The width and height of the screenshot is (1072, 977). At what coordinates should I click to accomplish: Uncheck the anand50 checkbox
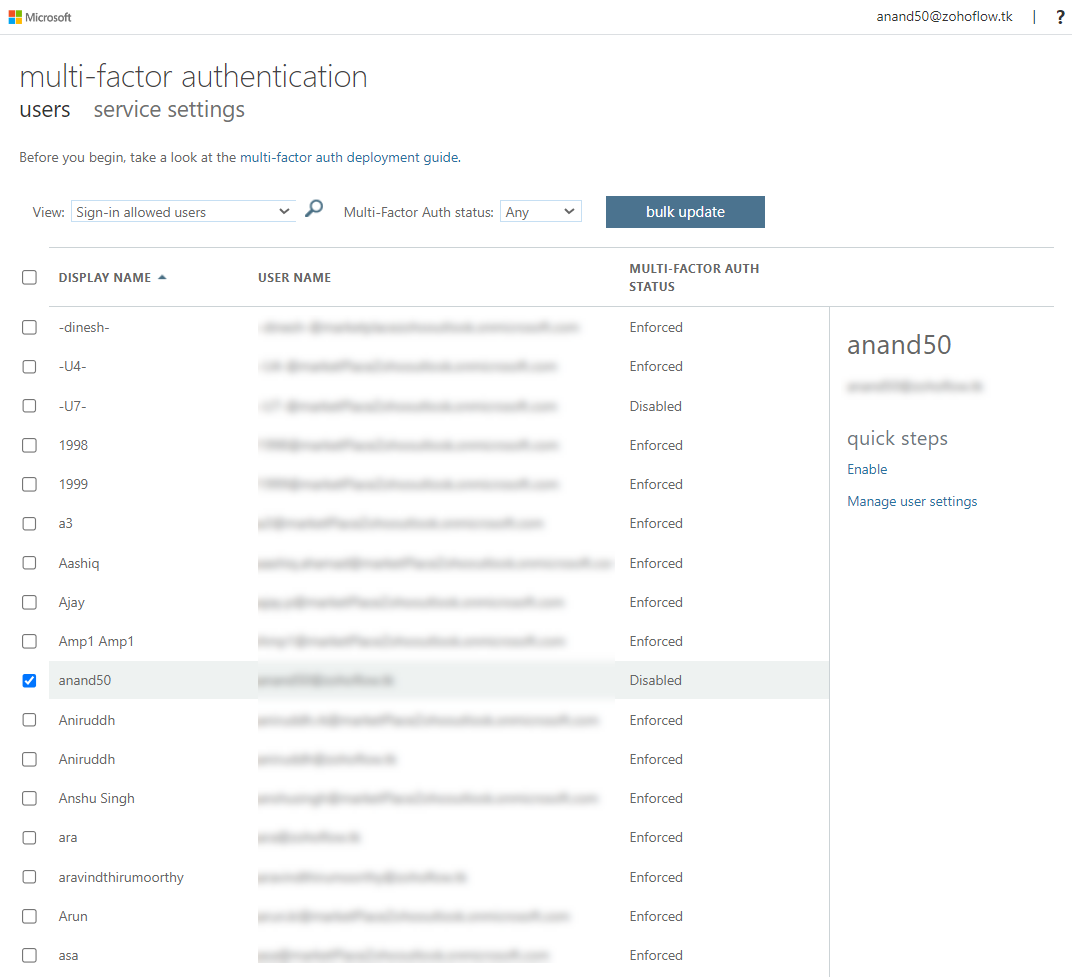click(x=29, y=680)
